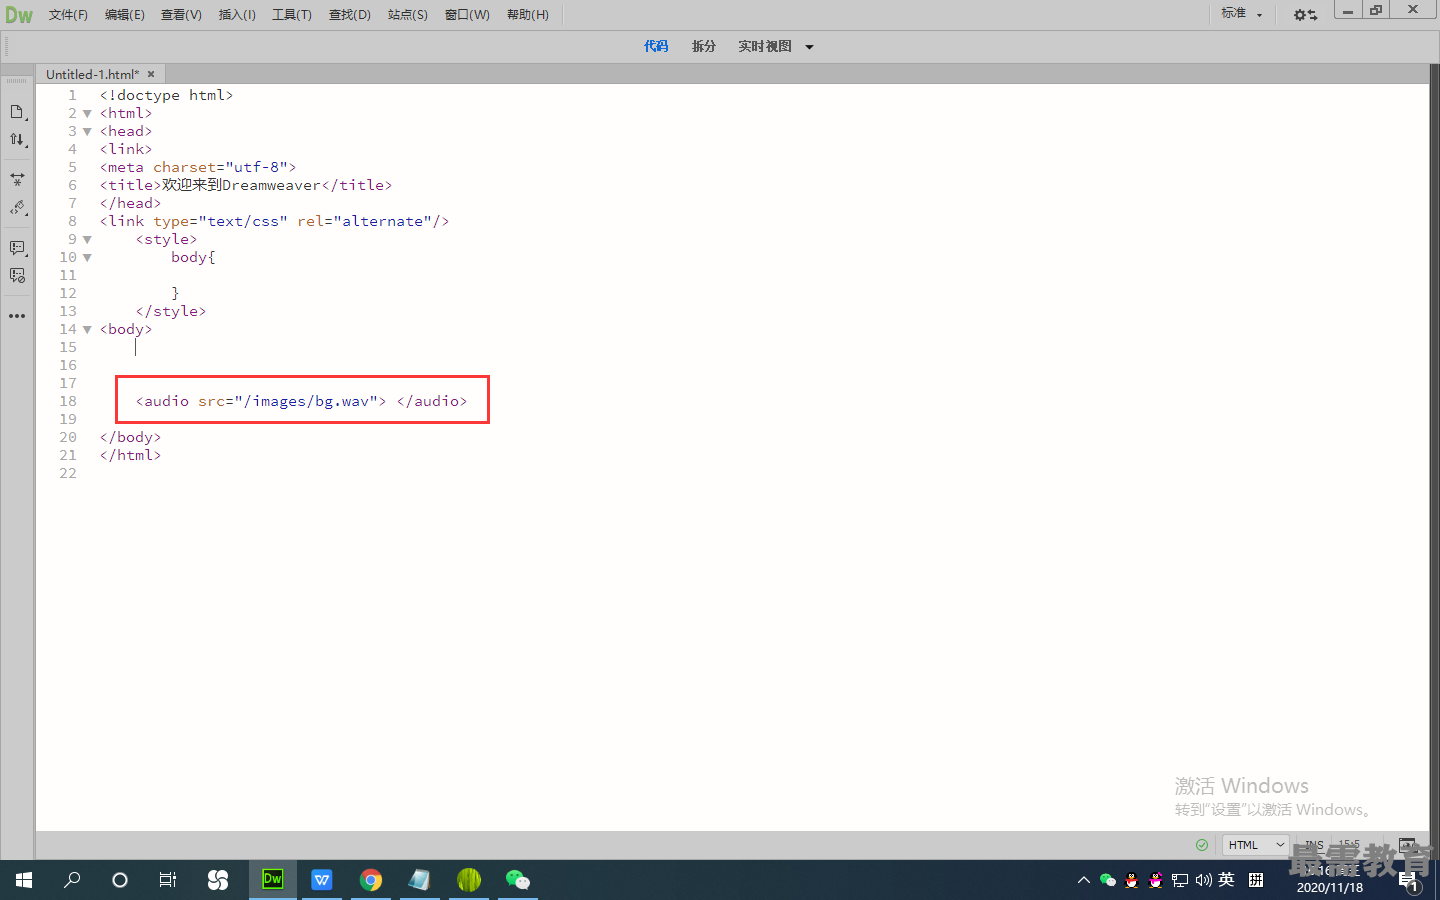Close the Untitled-1.html document tab
The height and width of the screenshot is (900, 1440).
(151, 74)
